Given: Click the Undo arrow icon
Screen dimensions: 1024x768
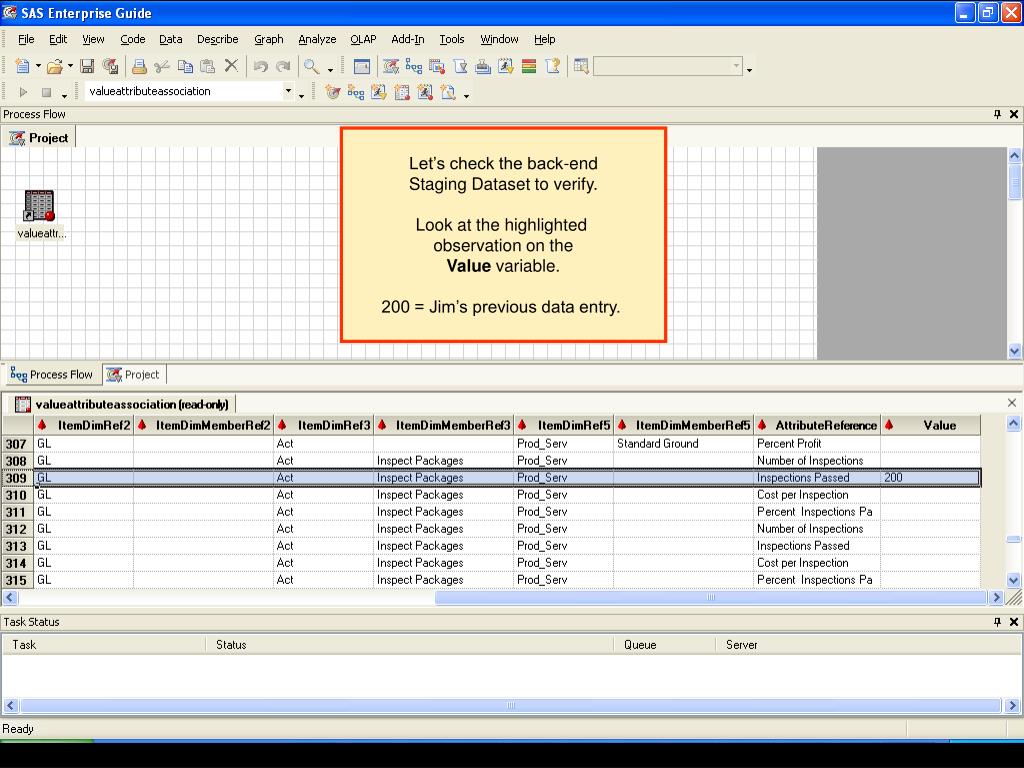Looking at the screenshot, I should [x=261, y=66].
